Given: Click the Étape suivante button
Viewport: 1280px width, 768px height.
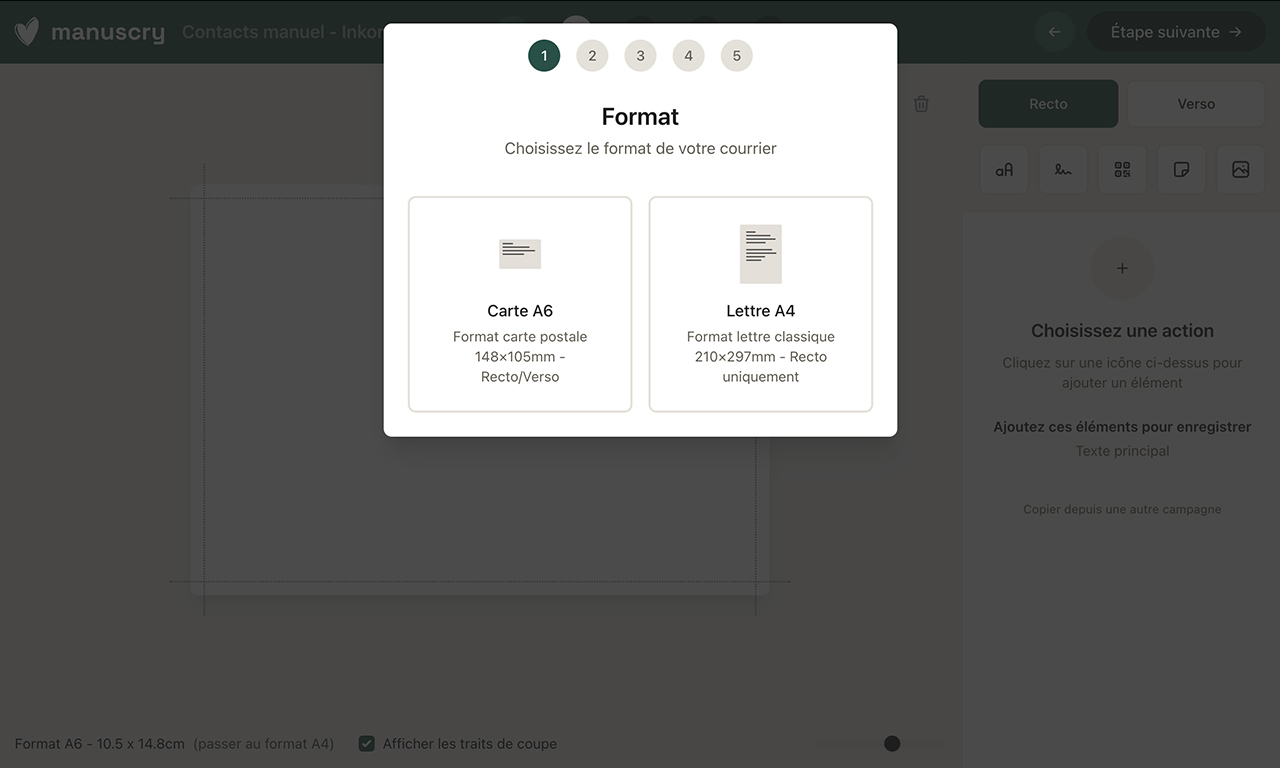Looking at the screenshot, I should (x=1176, y=32).
